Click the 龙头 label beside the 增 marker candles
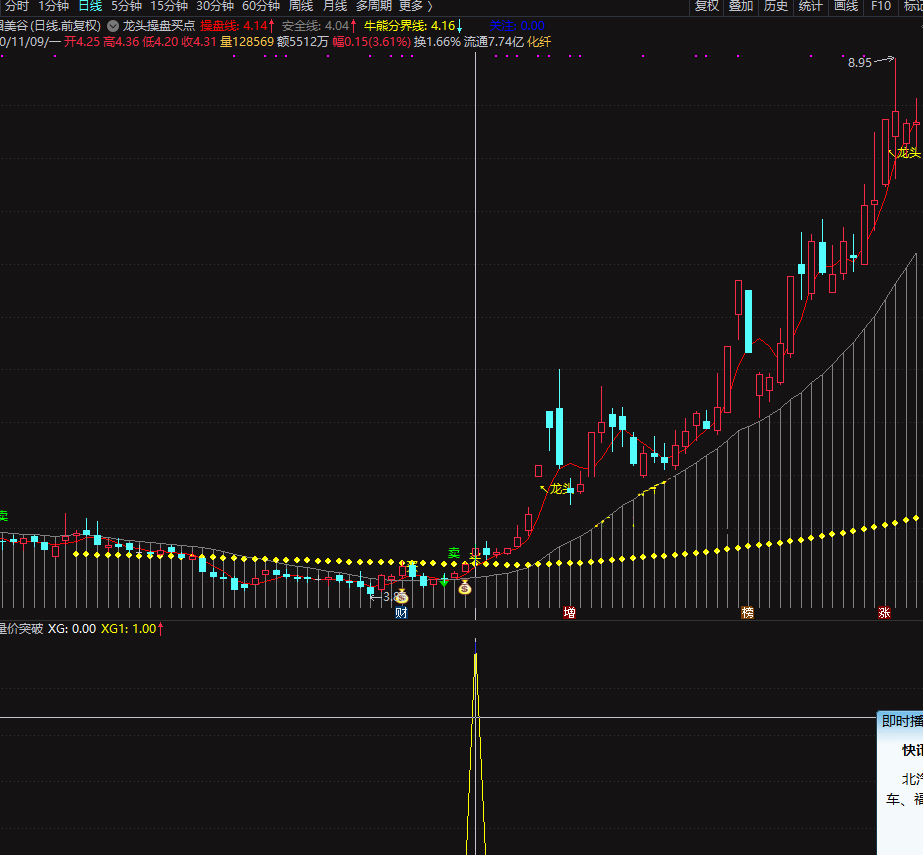Screen dimensions: 923x855 (562, 489)
